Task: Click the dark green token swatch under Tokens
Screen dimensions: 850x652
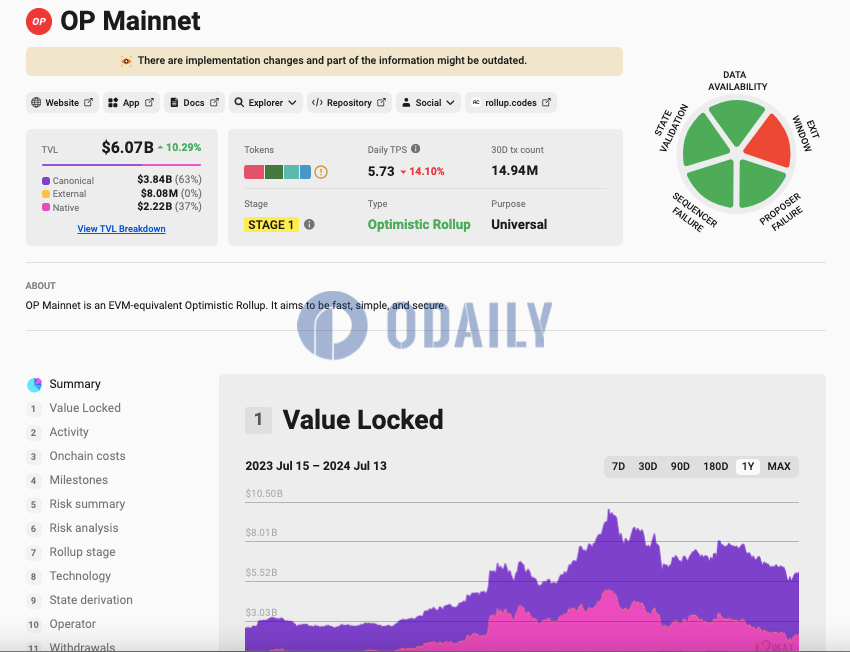Action: [x=274, y=172]
